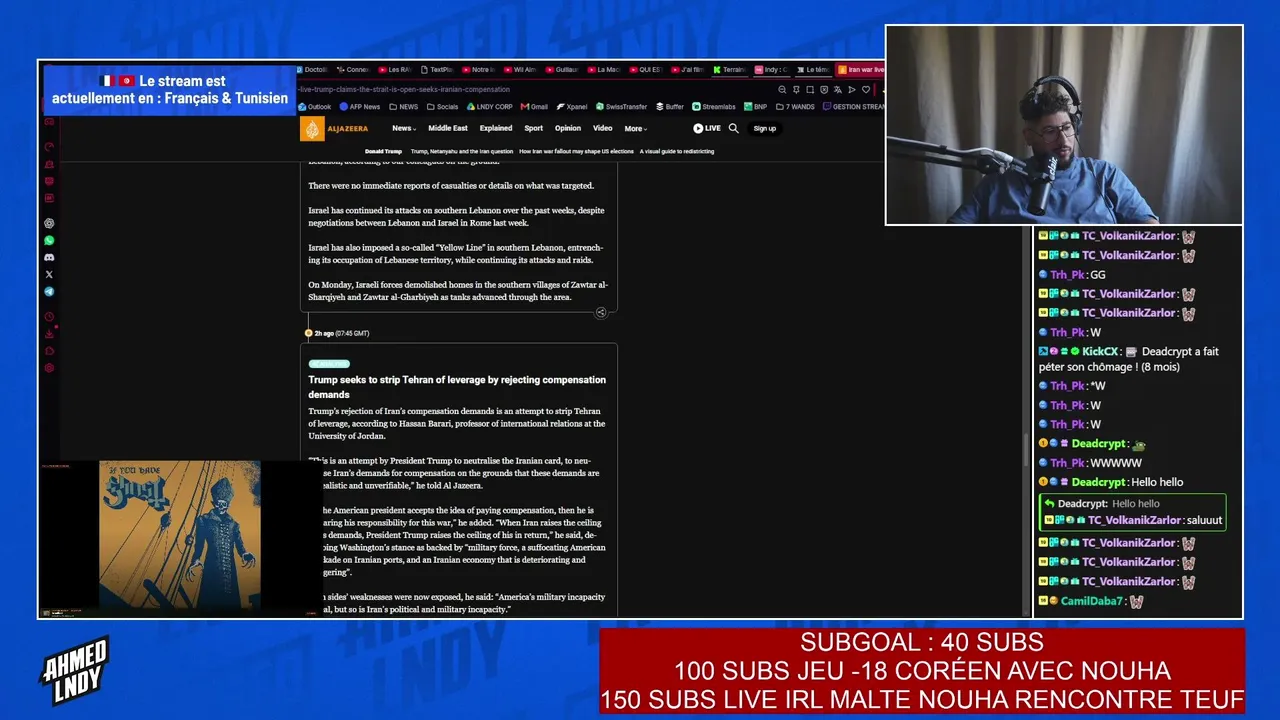Click the Ghost album cover thumbnail

[x=179, y=535]
